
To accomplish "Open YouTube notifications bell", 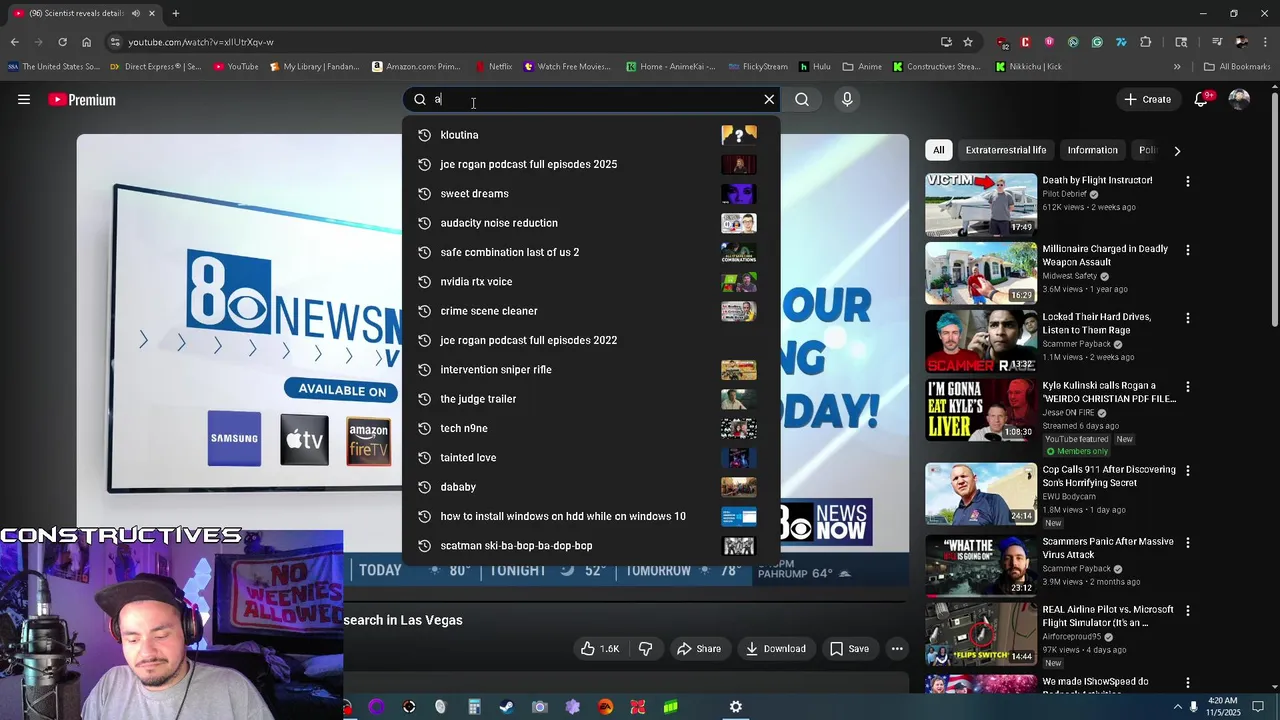I will [x=1202, y=99].
